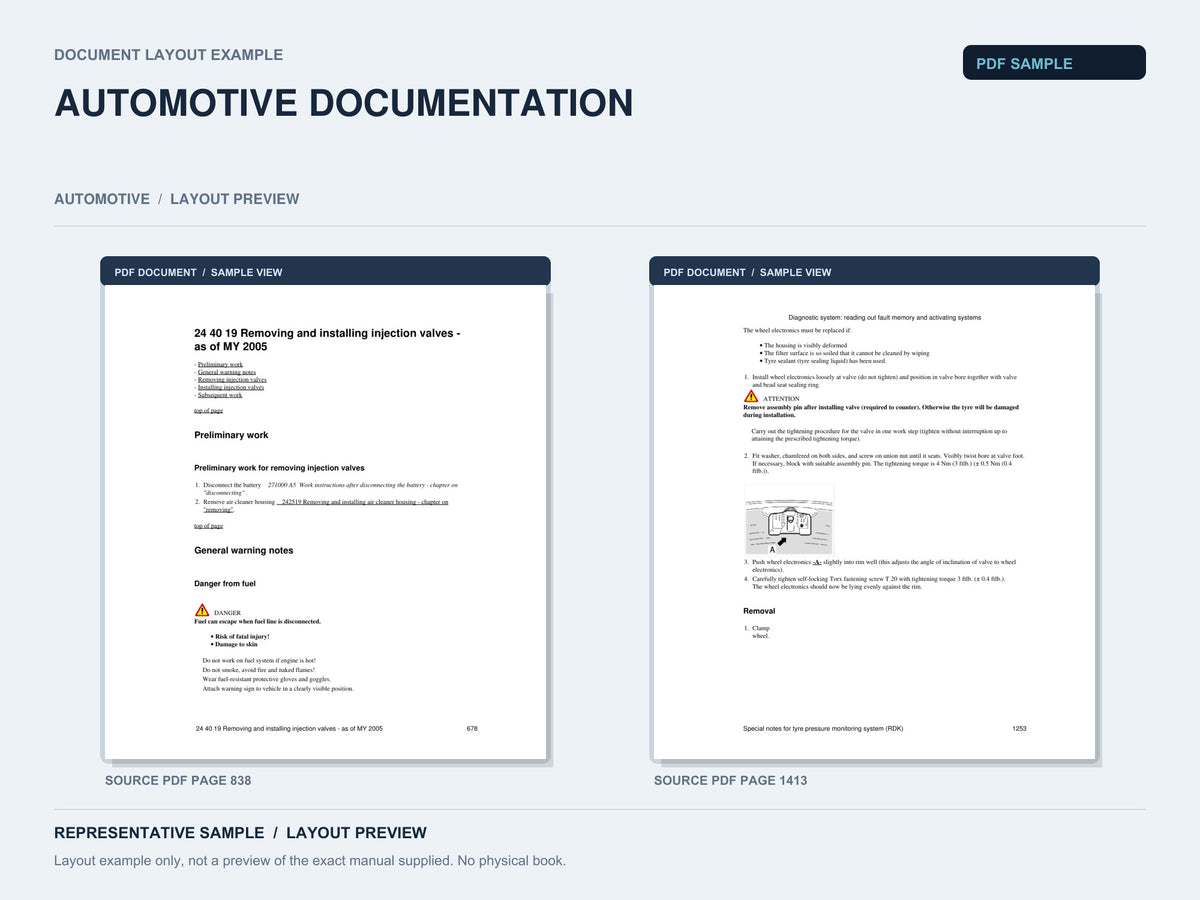The width and height of the screenshot is (1200, 900).
Task: Click top of page link above General warning notes heading
Action: [x=208, y=526]
